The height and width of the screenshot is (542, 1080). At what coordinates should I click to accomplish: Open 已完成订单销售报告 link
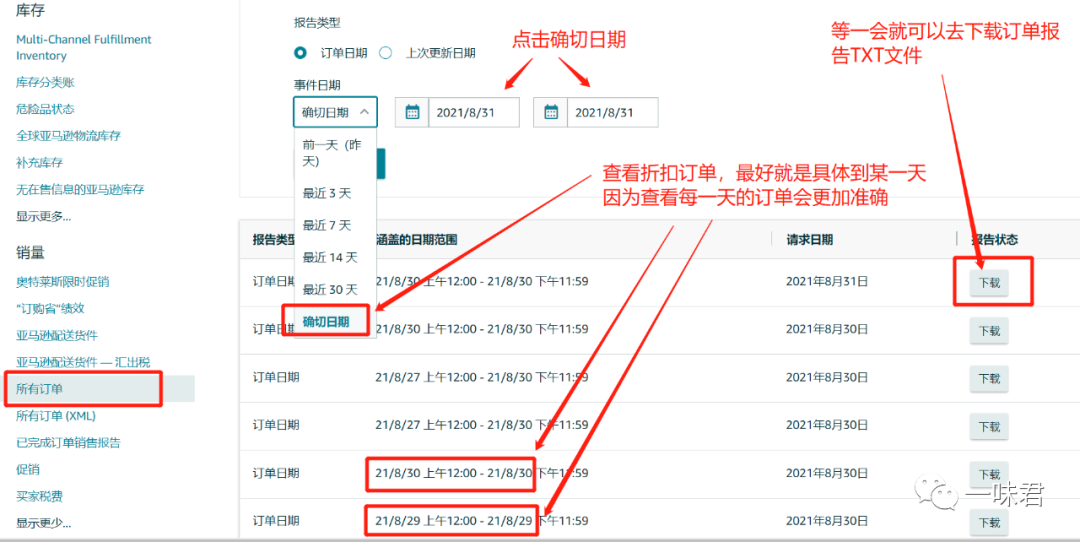(x=68, y=443)
